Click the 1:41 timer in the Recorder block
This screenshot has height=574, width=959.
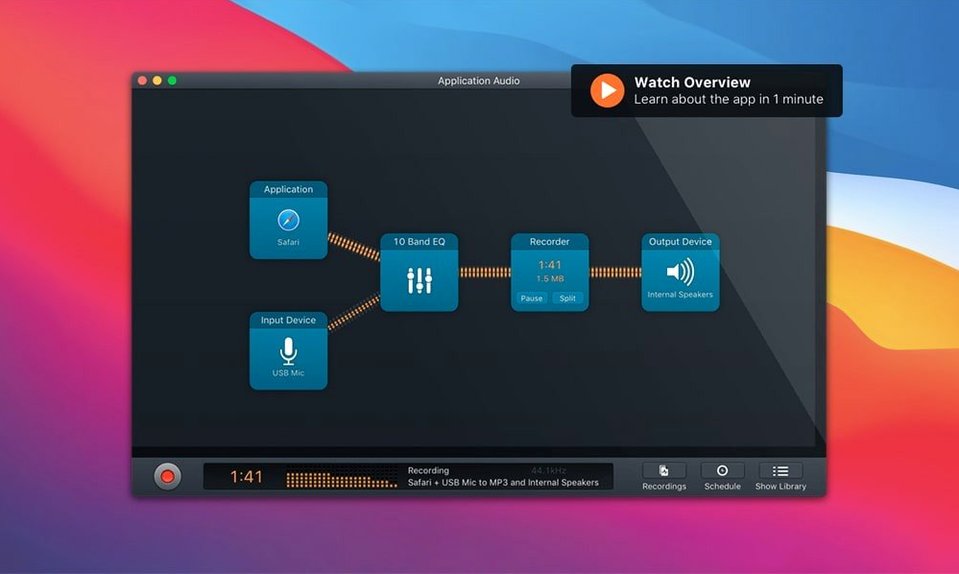coord(550,265)
